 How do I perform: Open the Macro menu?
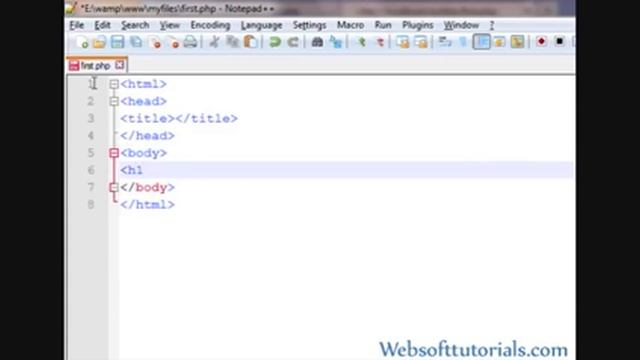(350, 25)
